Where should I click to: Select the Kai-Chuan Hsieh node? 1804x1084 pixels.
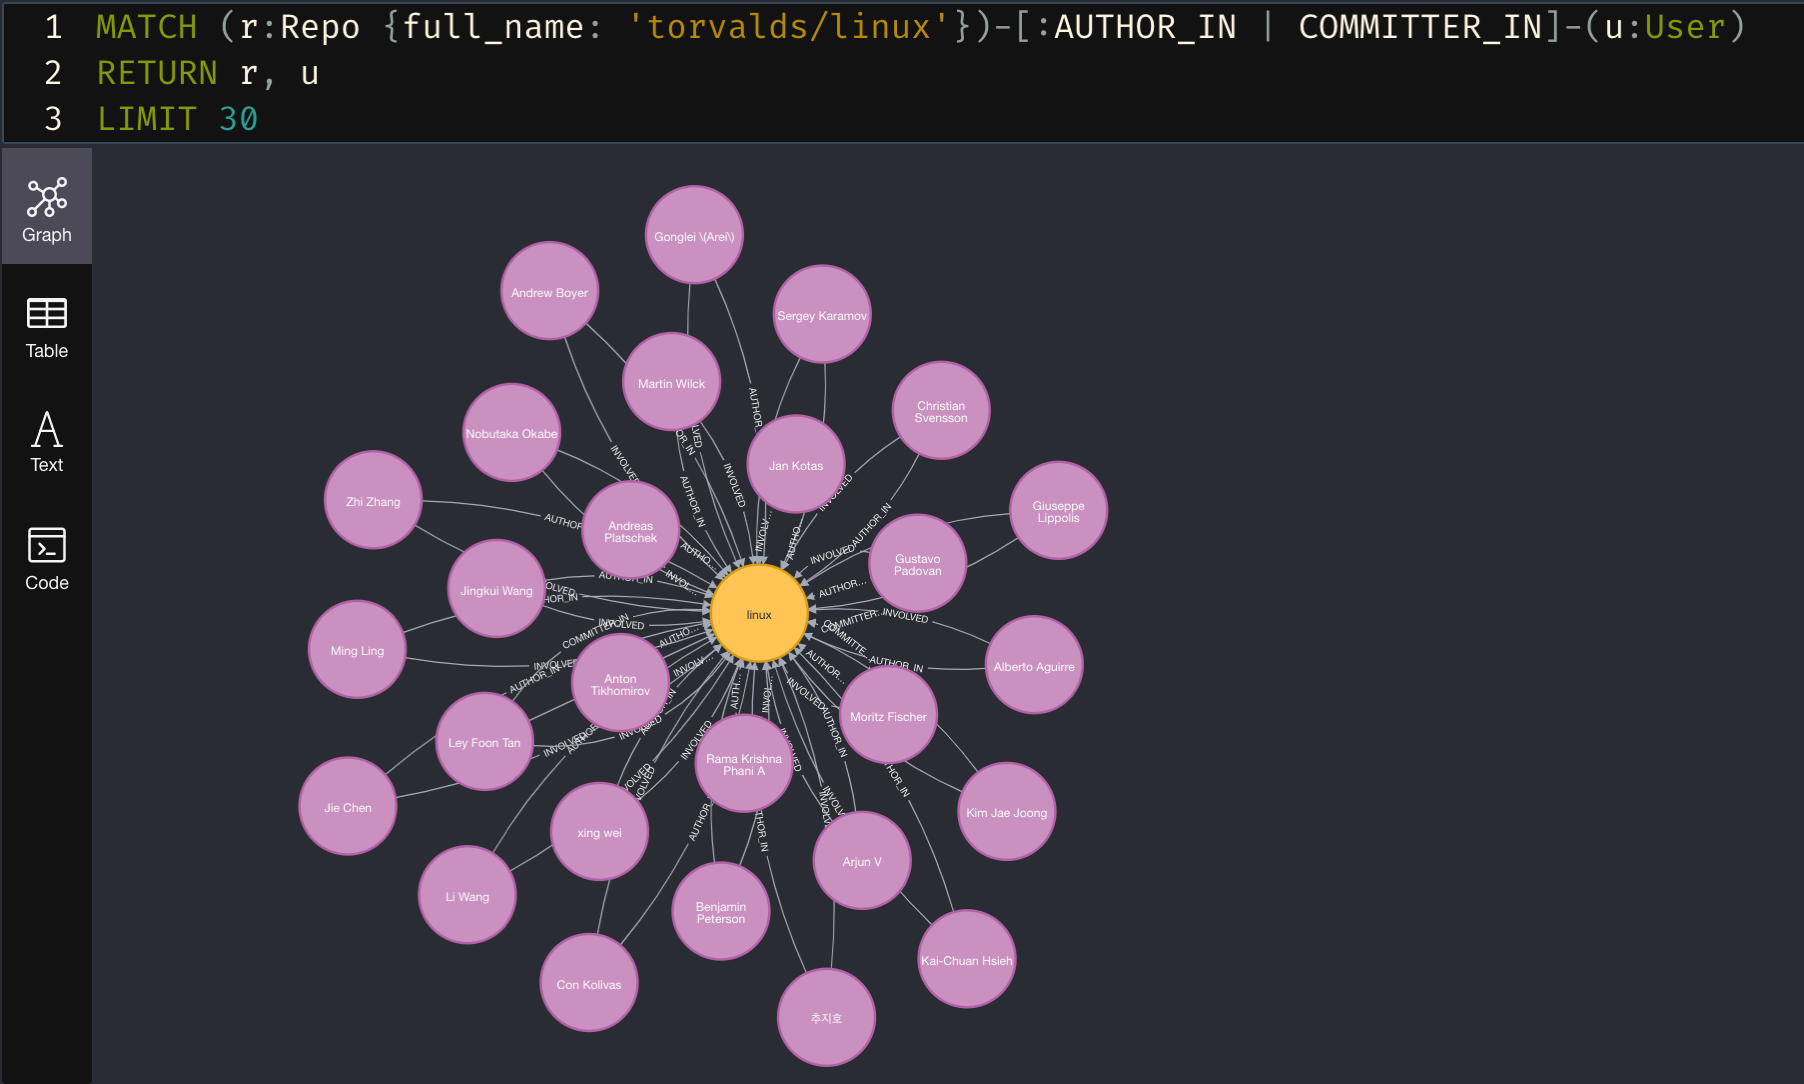point(967,959)
